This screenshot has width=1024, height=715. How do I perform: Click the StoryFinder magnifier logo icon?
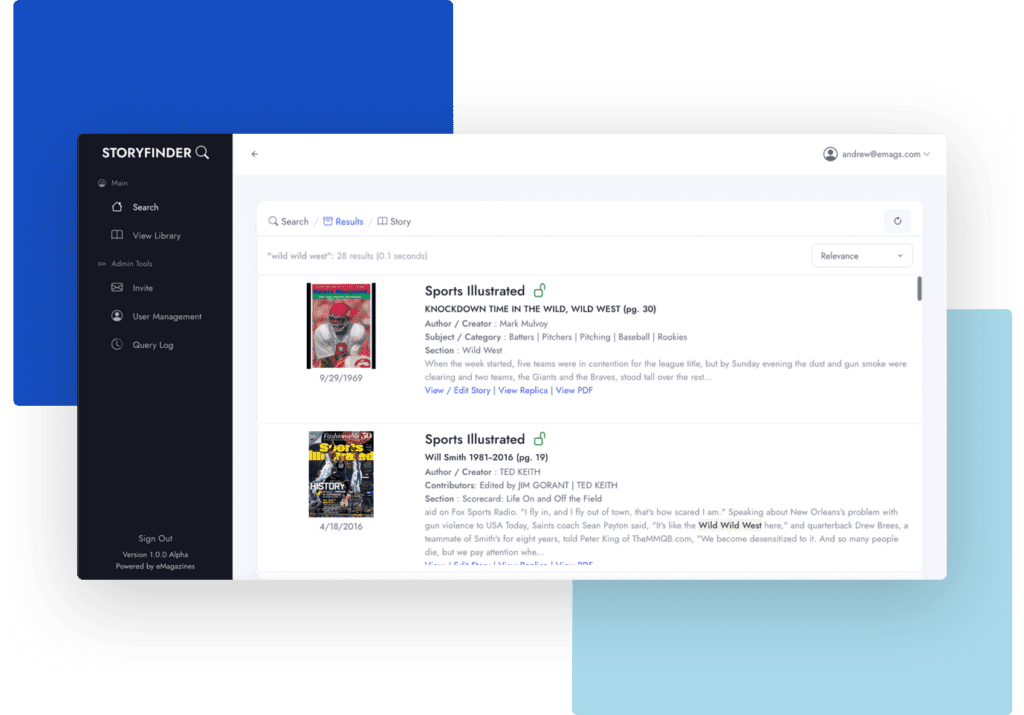coord(202,153)
